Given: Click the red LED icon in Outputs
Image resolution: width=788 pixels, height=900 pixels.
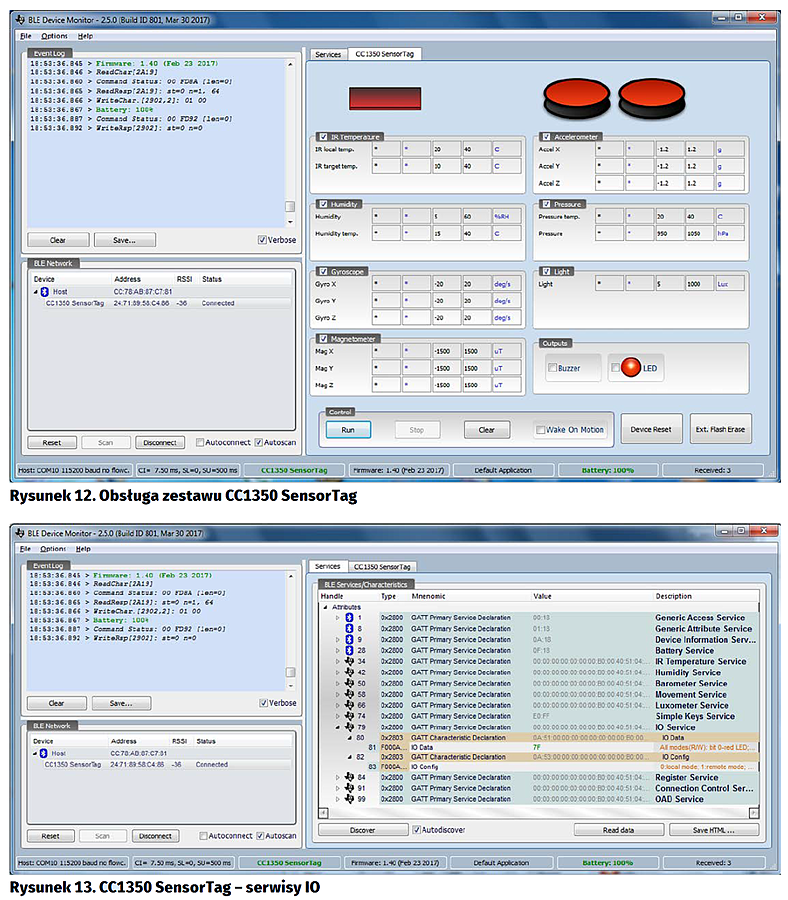Looking at the screenshot, I should [630, 368].
